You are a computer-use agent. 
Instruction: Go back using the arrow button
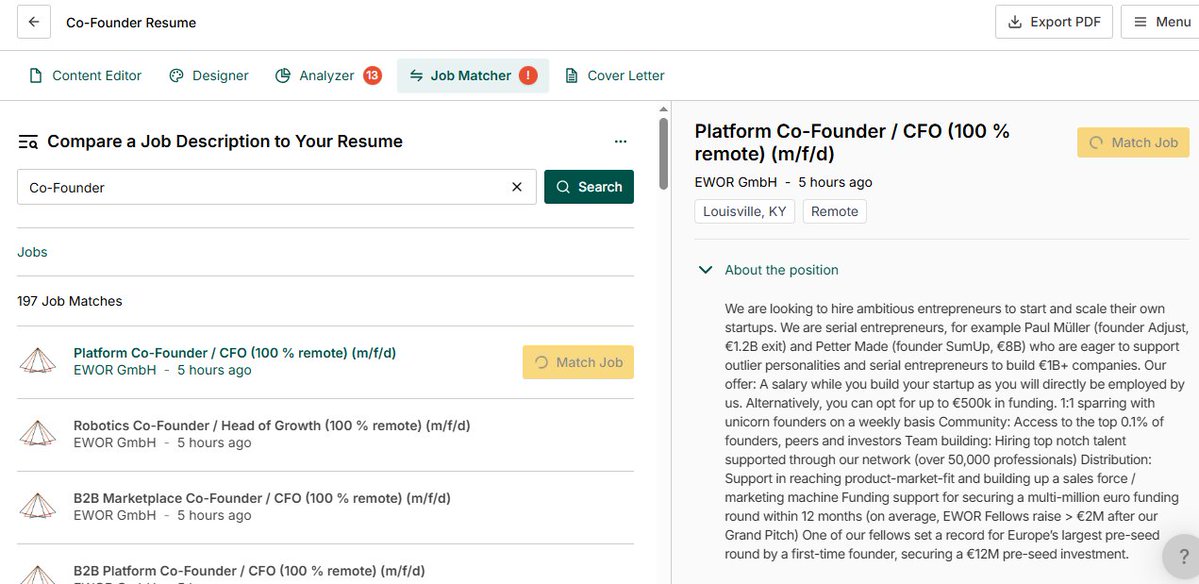pos(34,22)
